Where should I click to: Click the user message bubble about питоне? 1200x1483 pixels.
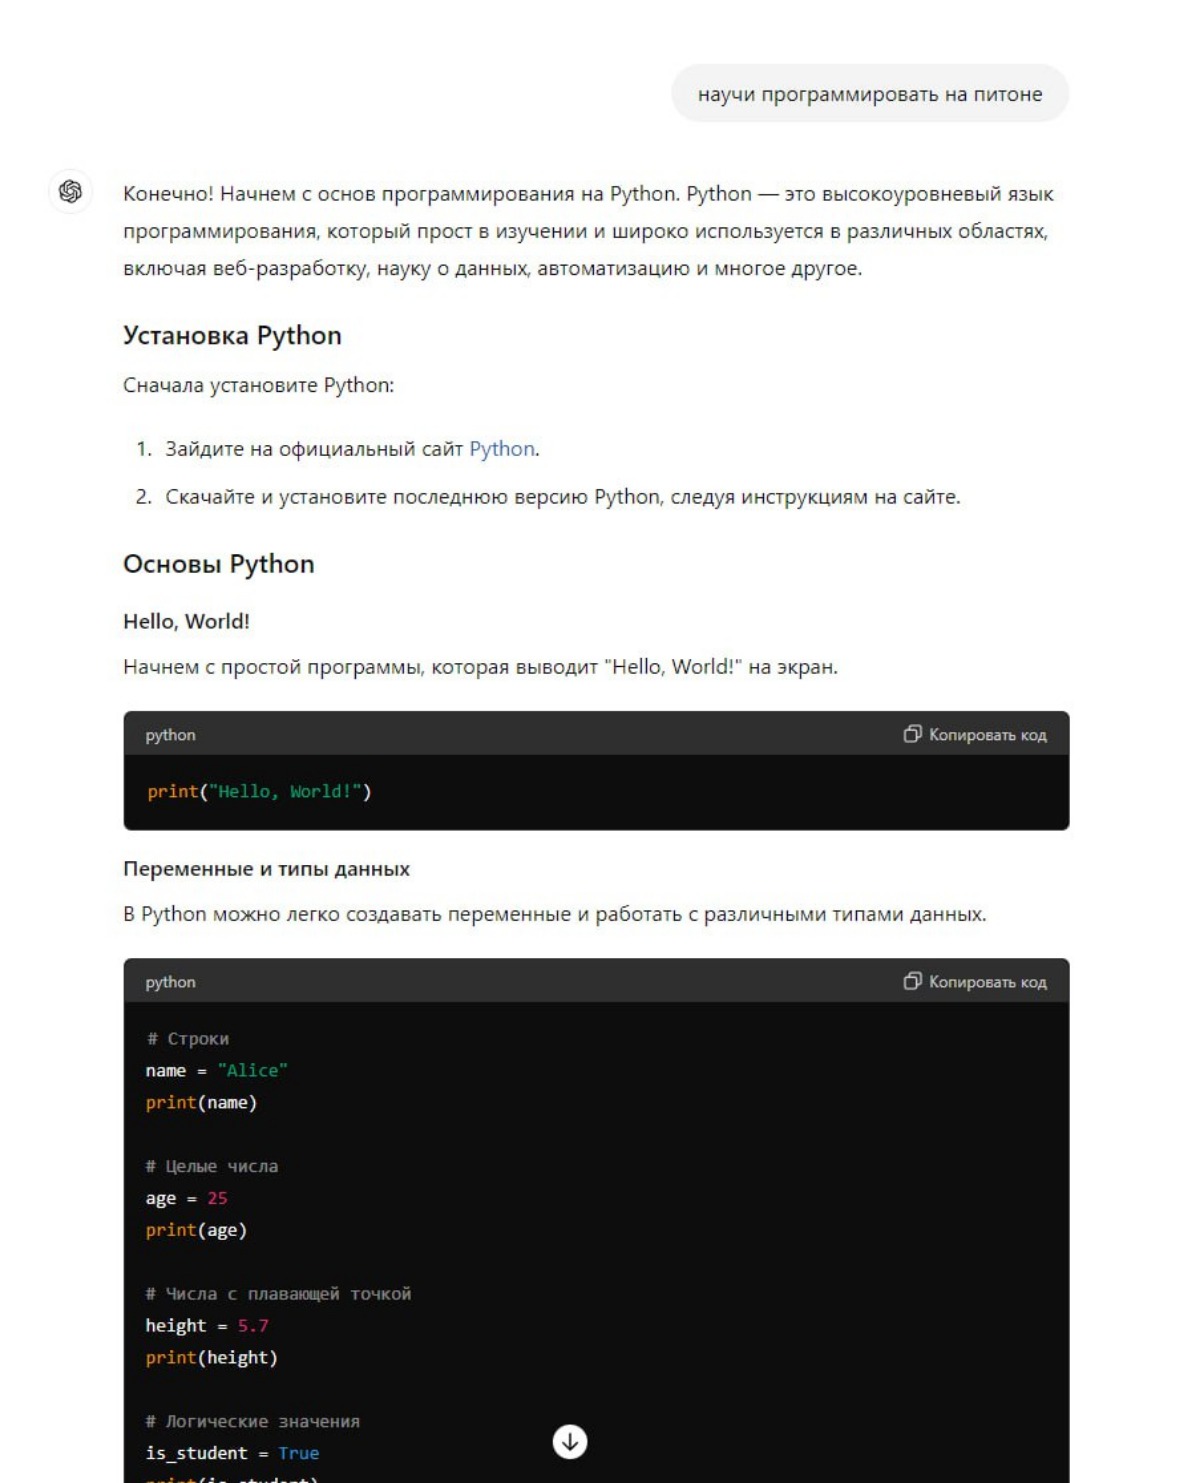pyautogui.click(x=870, y=94)
